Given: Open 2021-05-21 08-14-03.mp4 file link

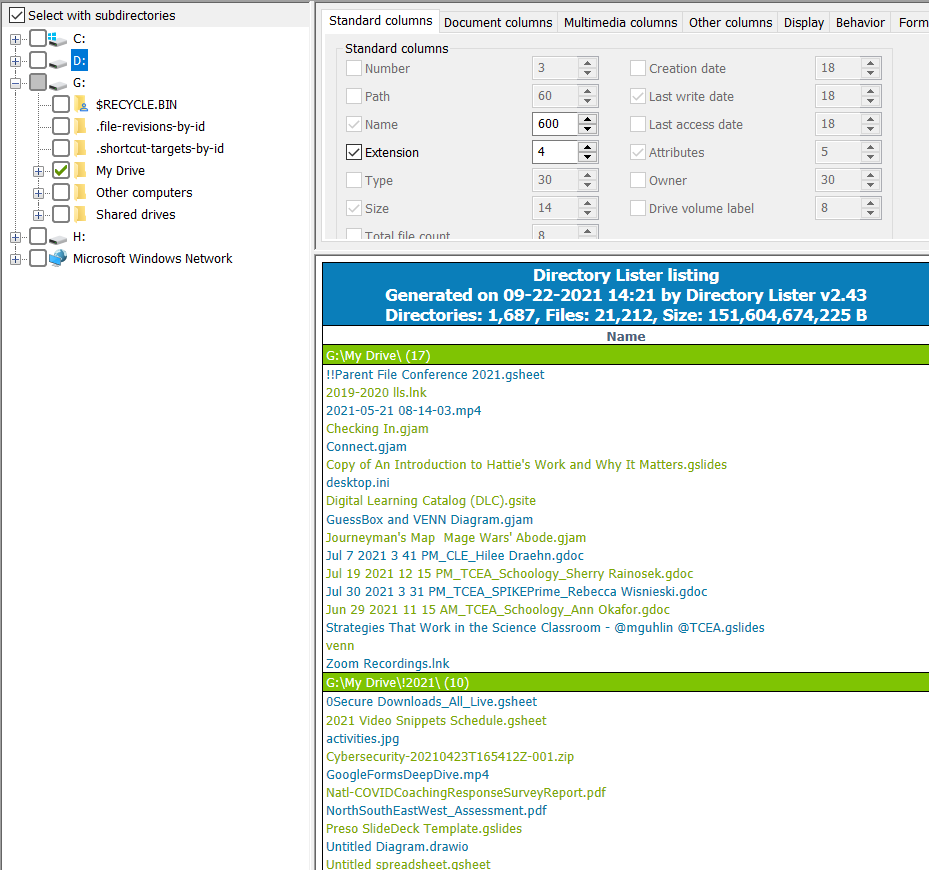Looking at the screenshot, I should pyautogui.click(x=403, y=411).
